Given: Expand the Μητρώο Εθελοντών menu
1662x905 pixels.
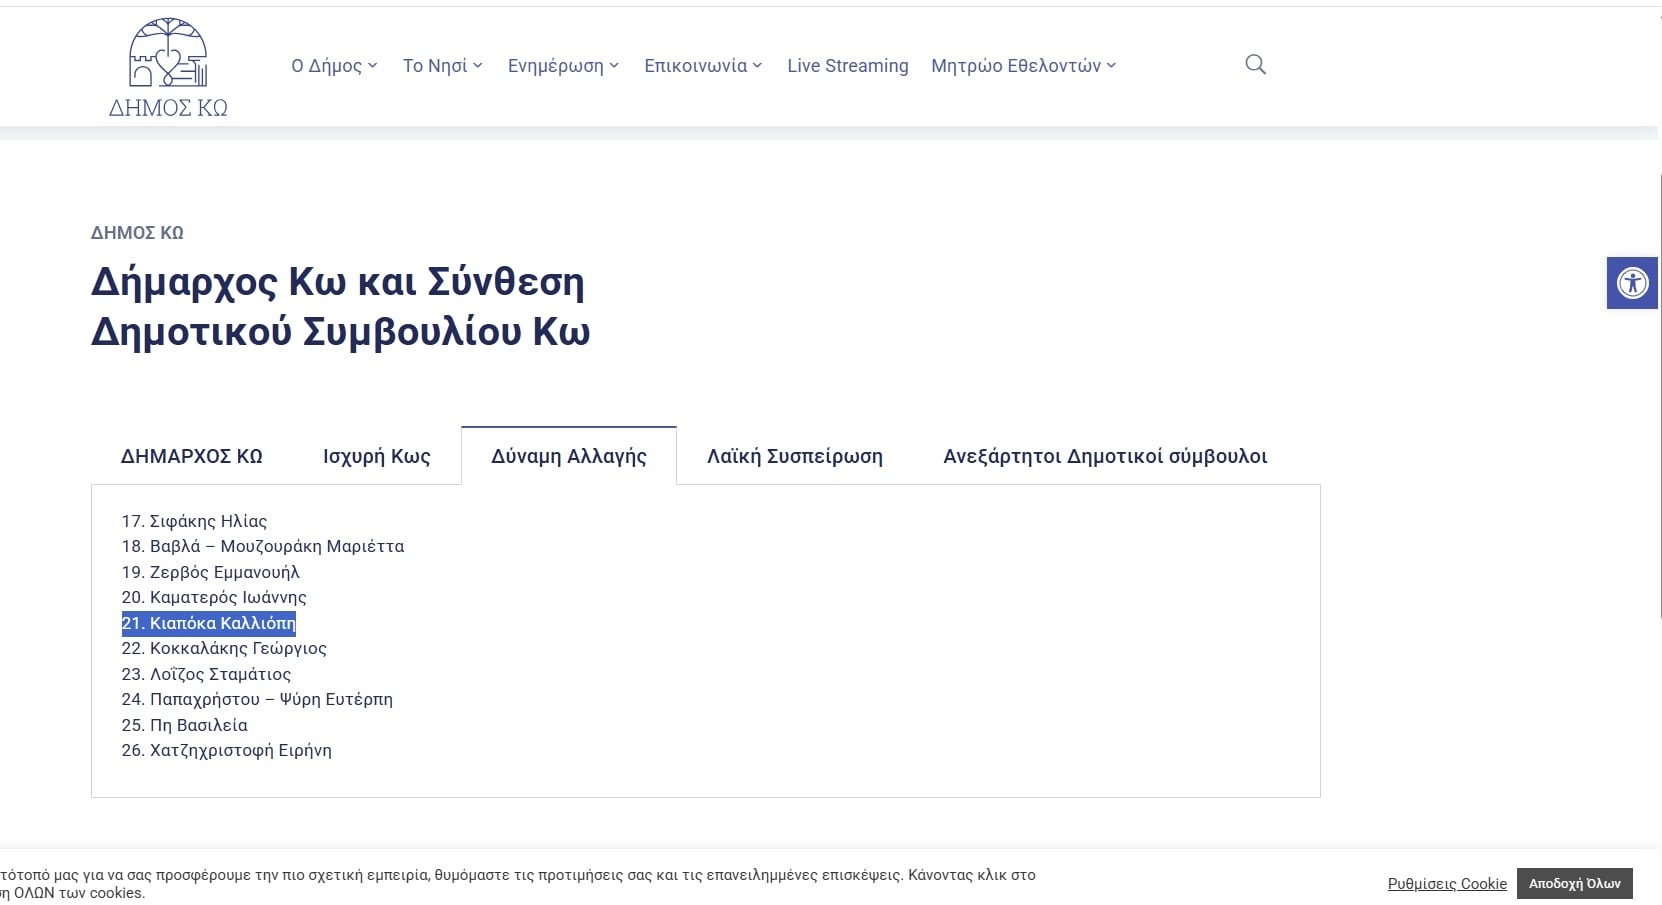Looking at the screenshot, I should click(x=1023, y=66).
